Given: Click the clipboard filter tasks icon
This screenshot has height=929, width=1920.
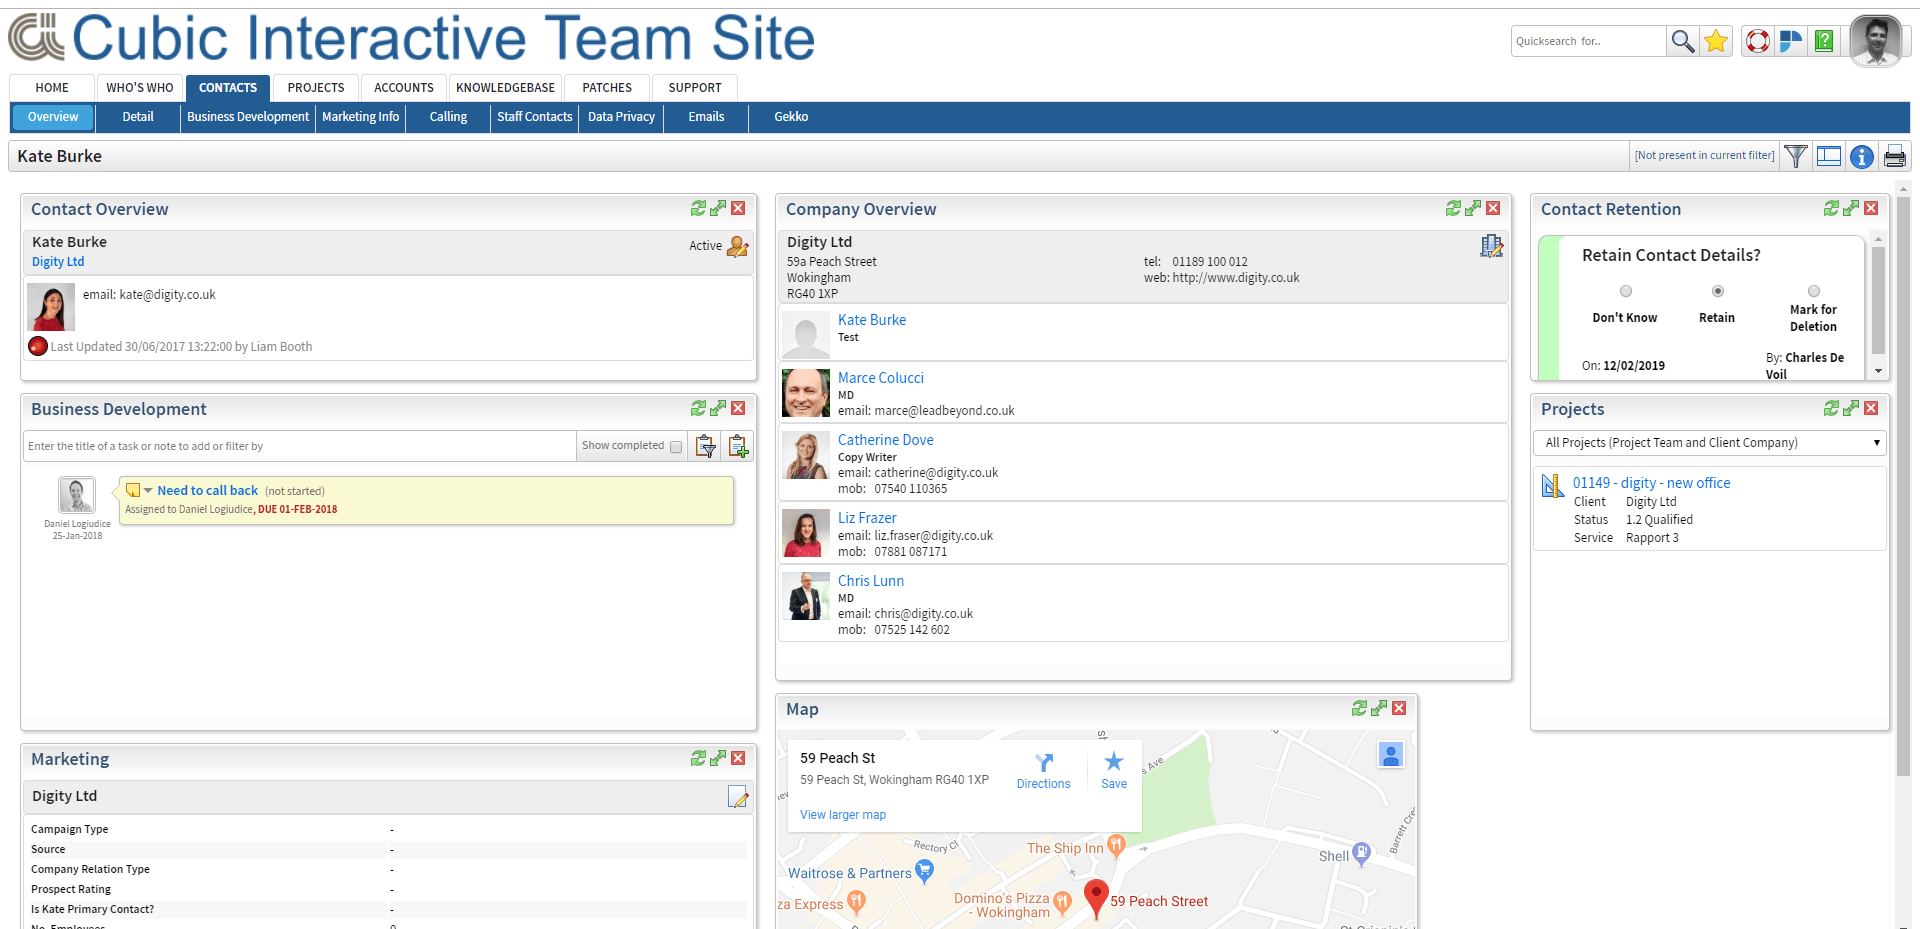Looking at the screenshot, I should [706, 446].
